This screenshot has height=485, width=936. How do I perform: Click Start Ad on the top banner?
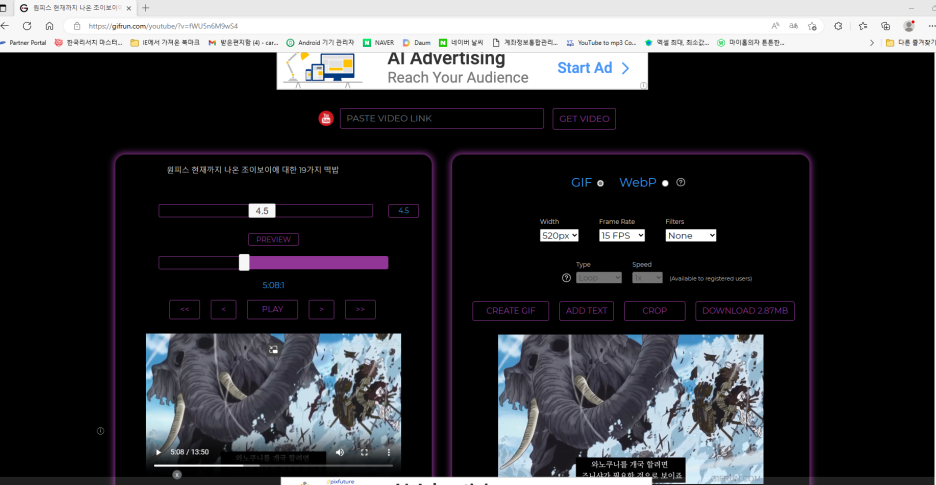point(593,67)
